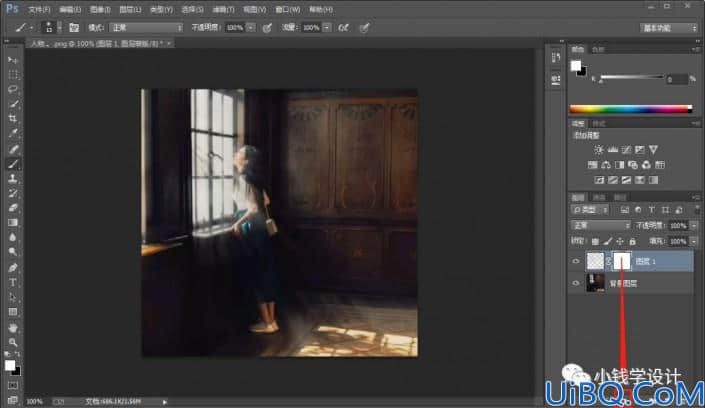705x408 pixels.
Task: Select the Dodge tool
Action: (13, 252)
